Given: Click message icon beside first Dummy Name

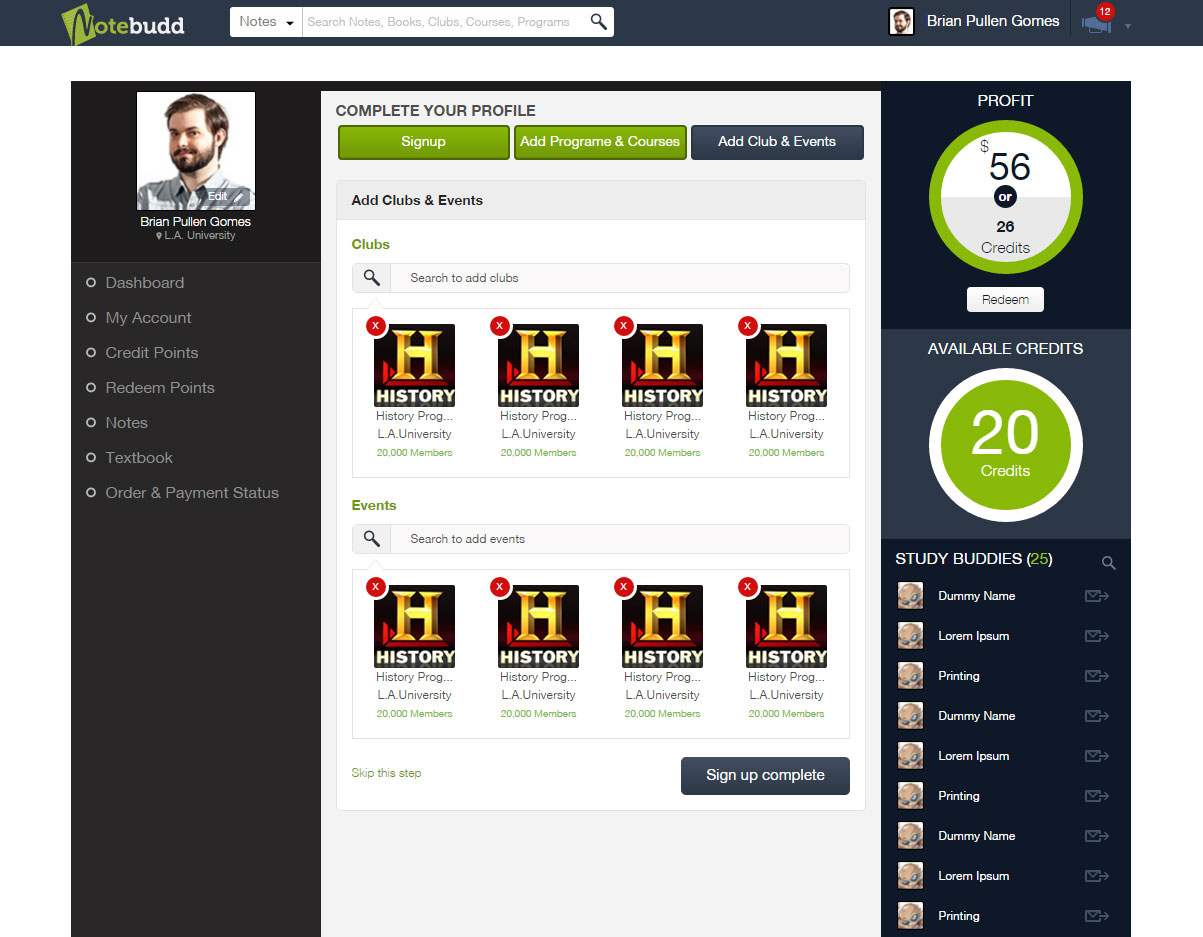Looking at the screenshot, I should click(x=1097, y=596).
